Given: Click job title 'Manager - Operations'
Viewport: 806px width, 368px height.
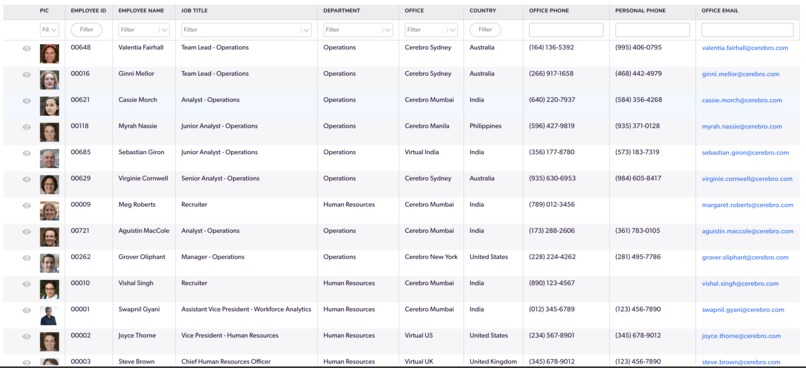Looking at the screenshot, I should tap(213, 257).
